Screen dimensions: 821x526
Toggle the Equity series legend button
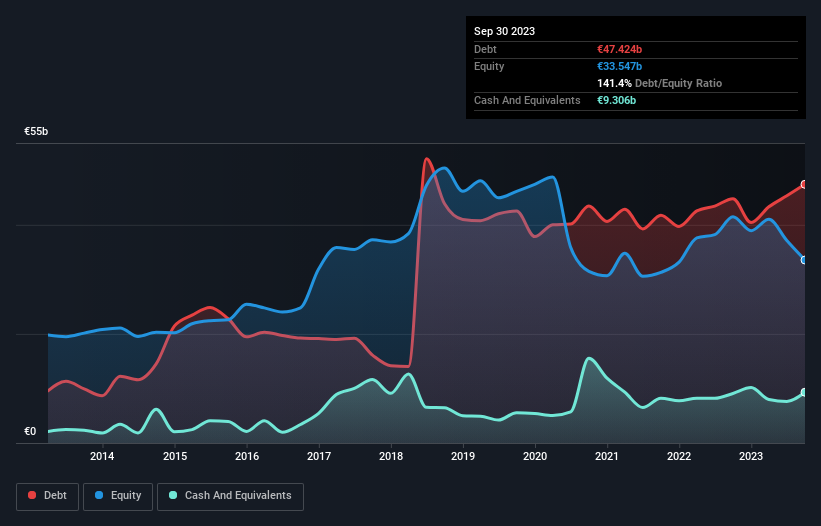[118, 496]
